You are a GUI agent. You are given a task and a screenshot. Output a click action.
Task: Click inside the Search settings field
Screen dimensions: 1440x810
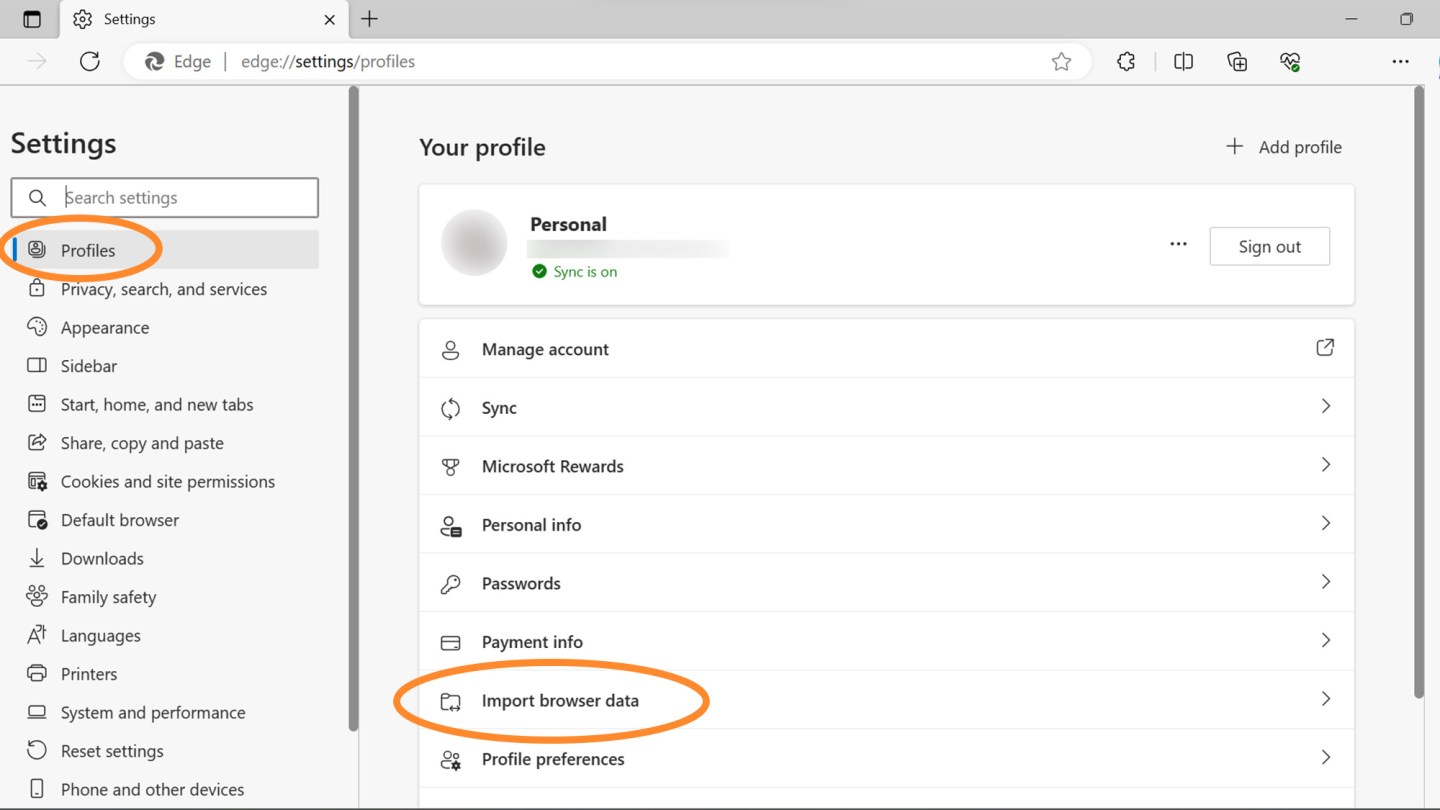tap(180, 197)
